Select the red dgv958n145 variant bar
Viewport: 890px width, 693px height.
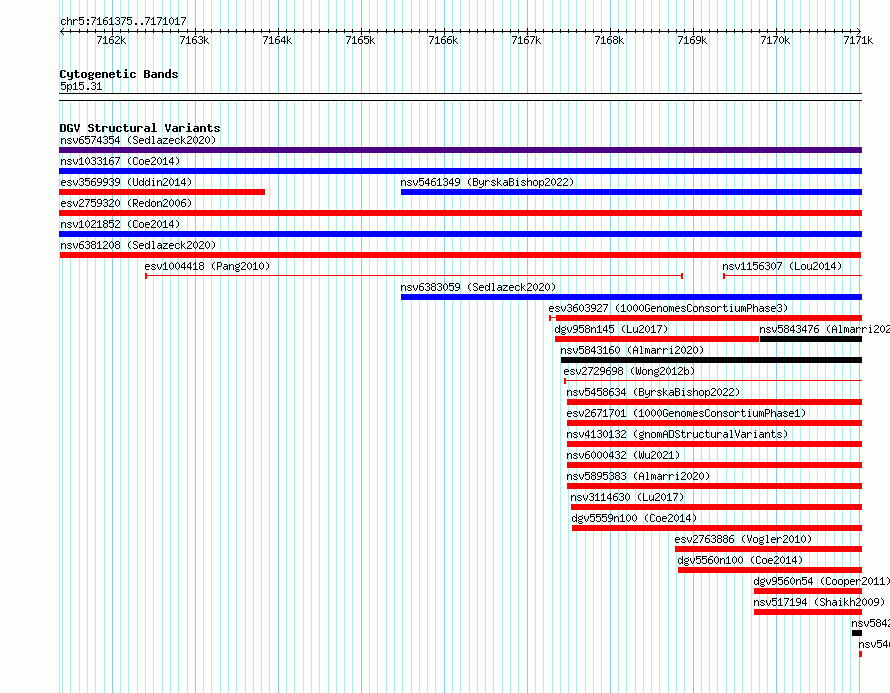[x=657, y=339]
